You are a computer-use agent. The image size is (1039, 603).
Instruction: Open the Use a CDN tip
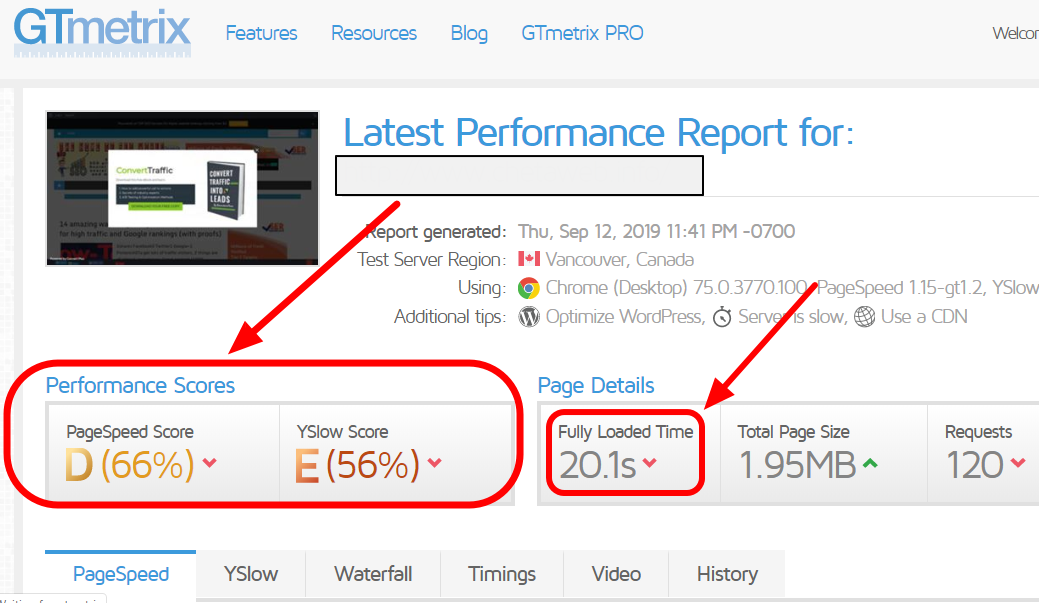tap(924, 317)
